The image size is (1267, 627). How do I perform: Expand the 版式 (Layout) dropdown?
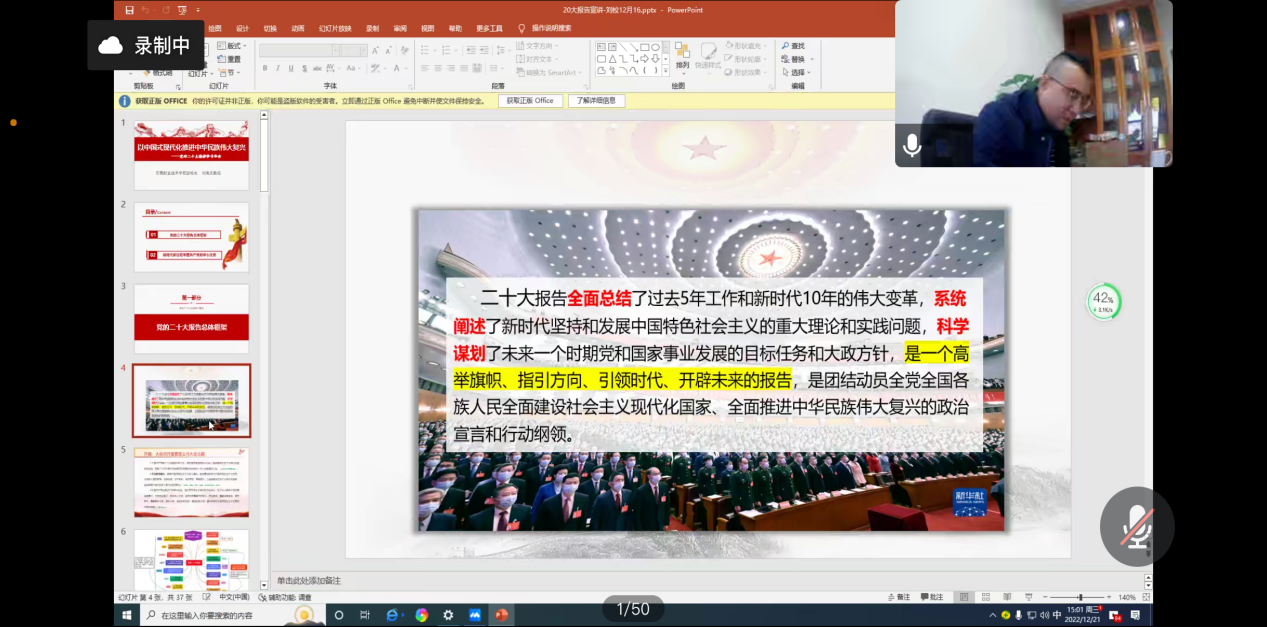(236, 46)
